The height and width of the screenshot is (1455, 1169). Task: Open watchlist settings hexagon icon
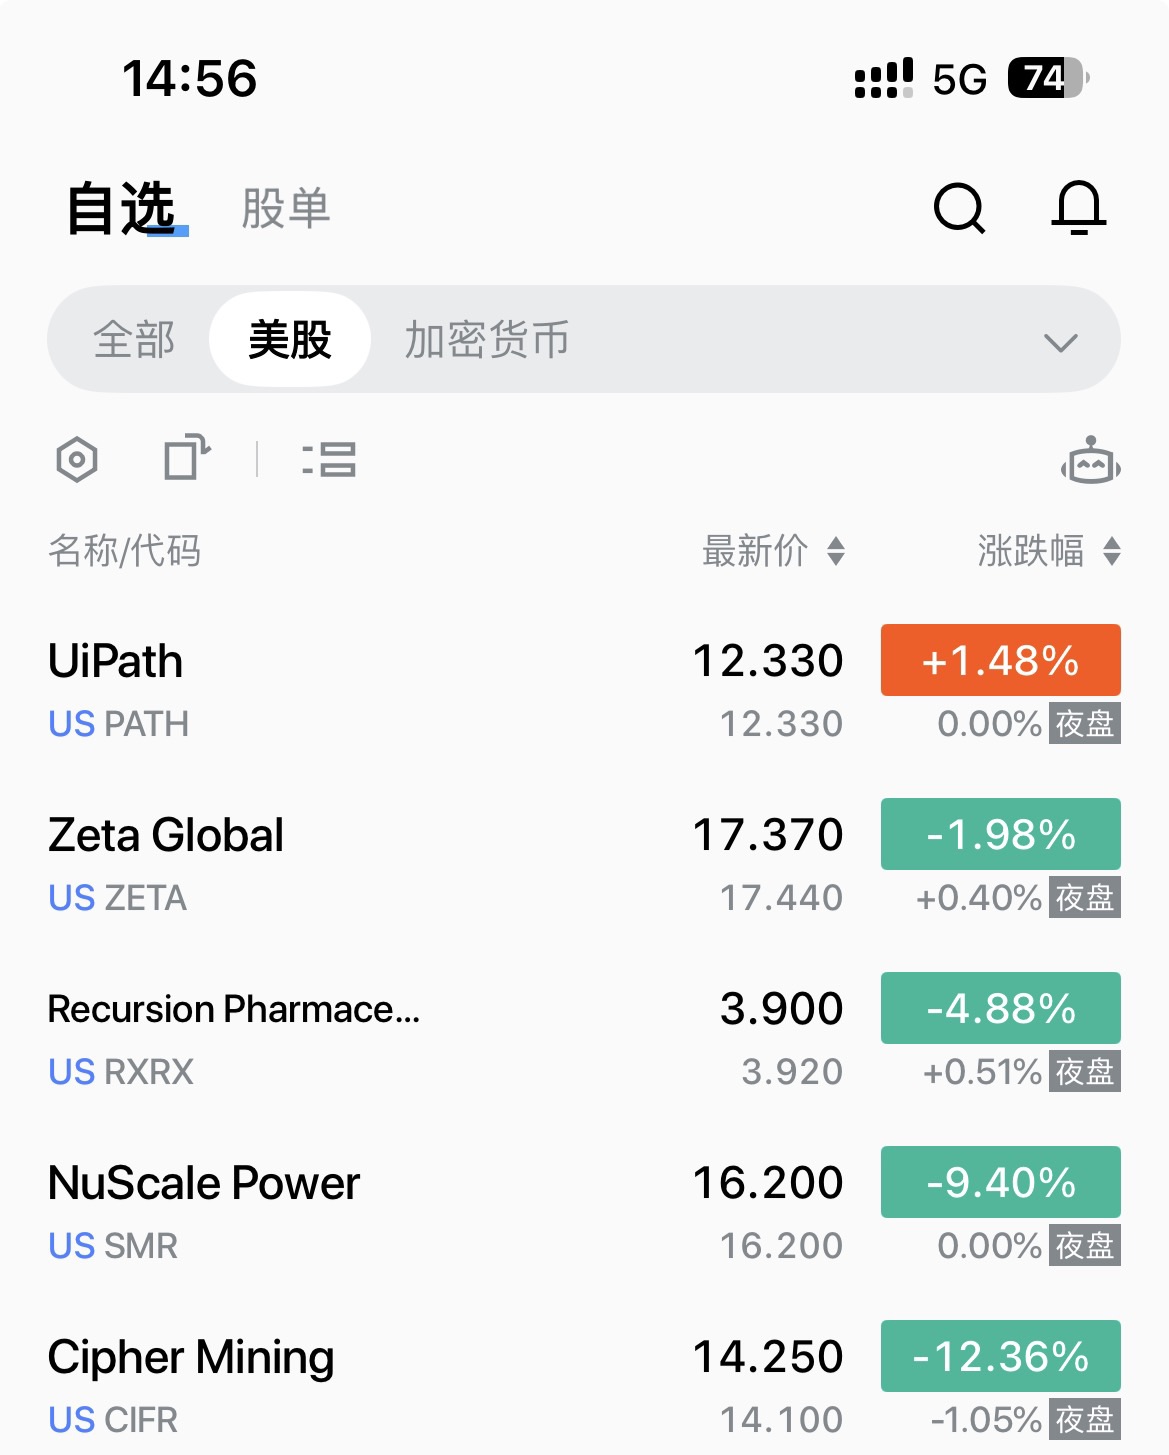pyautogui.click(x=77, y=460)
